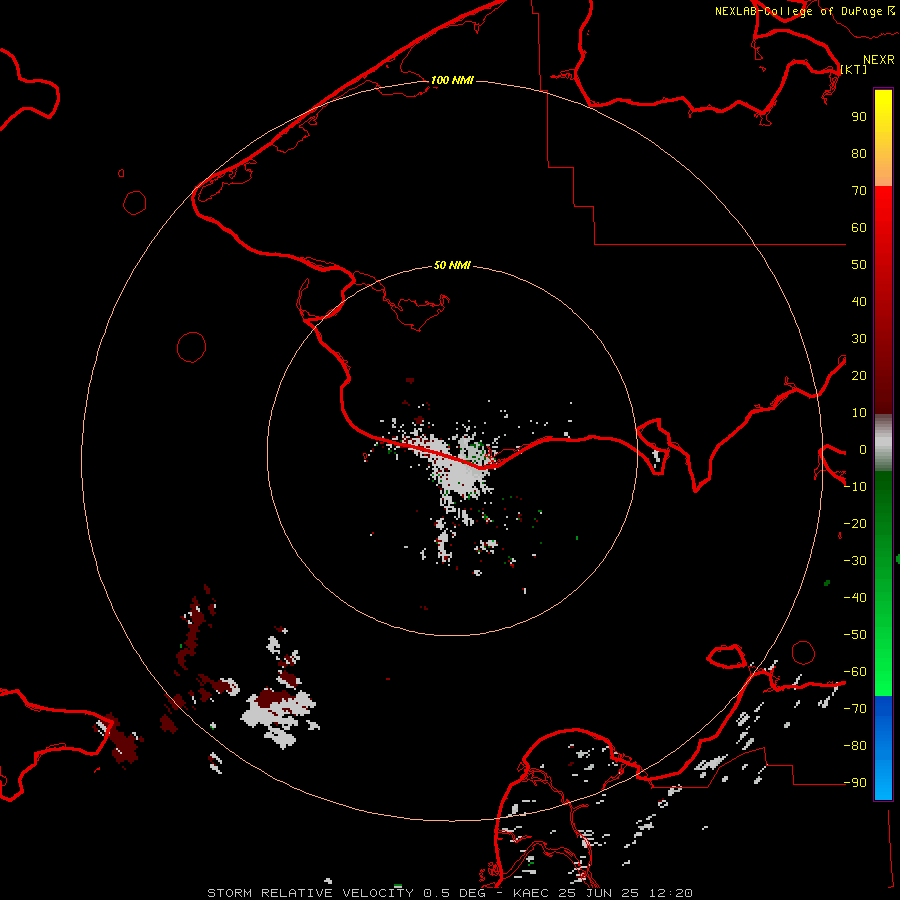The image size is (900, 900).
Task: Click the 50 value on the velocity scale
Action: click(x=859, y=265)
